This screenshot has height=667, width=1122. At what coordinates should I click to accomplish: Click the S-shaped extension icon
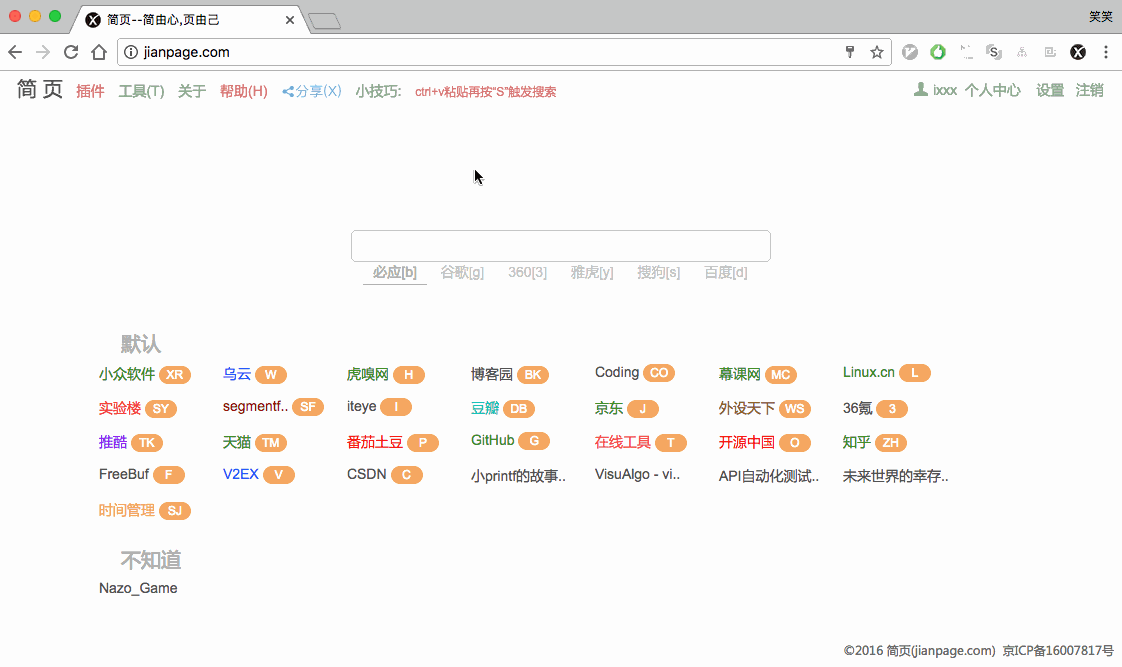click(x=993, y=52)
